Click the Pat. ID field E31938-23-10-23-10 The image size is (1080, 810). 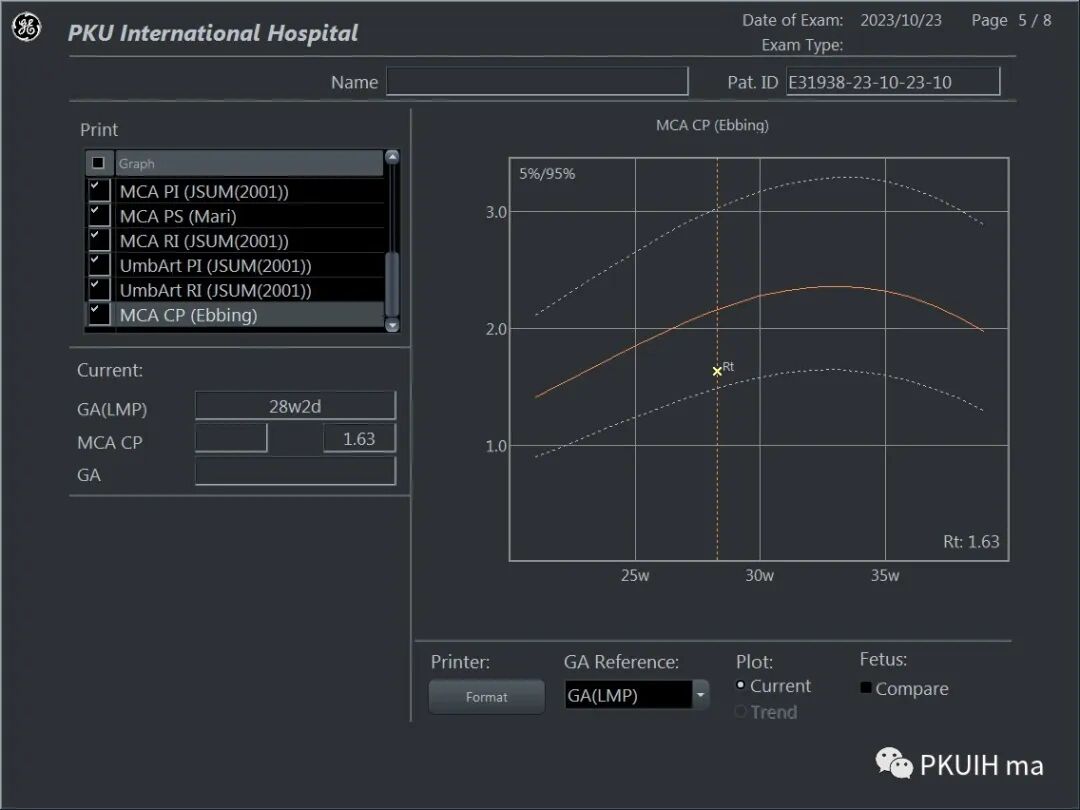893,81
